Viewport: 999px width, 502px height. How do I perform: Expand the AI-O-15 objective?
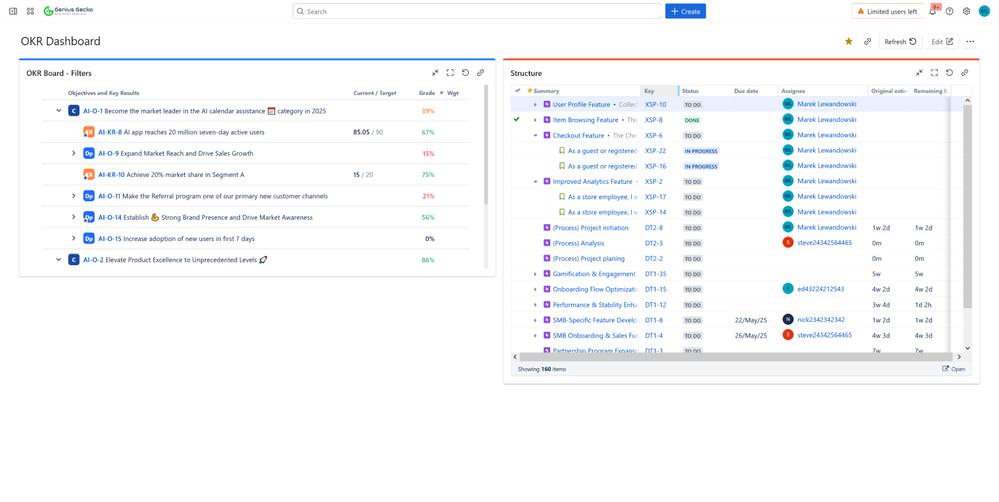tap(74, 238)
